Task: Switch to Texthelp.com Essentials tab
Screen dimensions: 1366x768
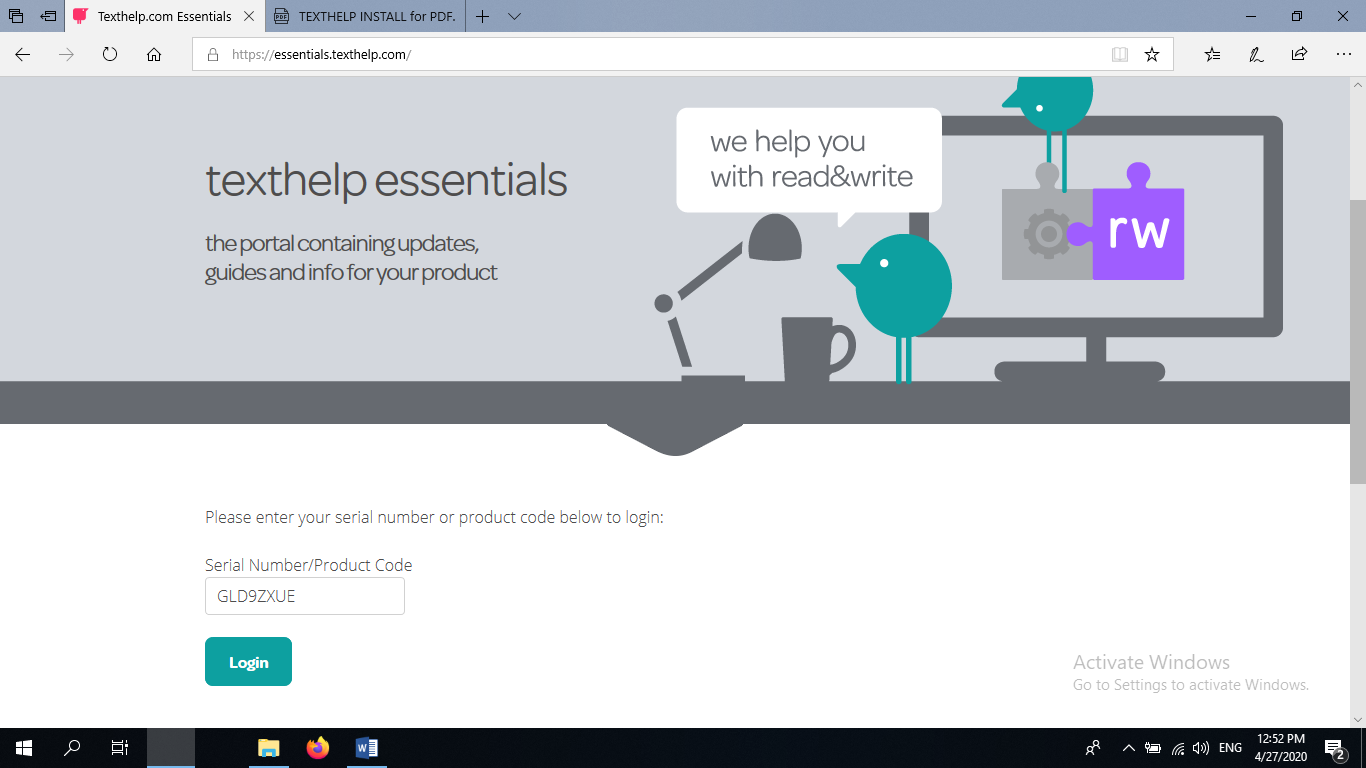Action: click(x=164, y=16)
